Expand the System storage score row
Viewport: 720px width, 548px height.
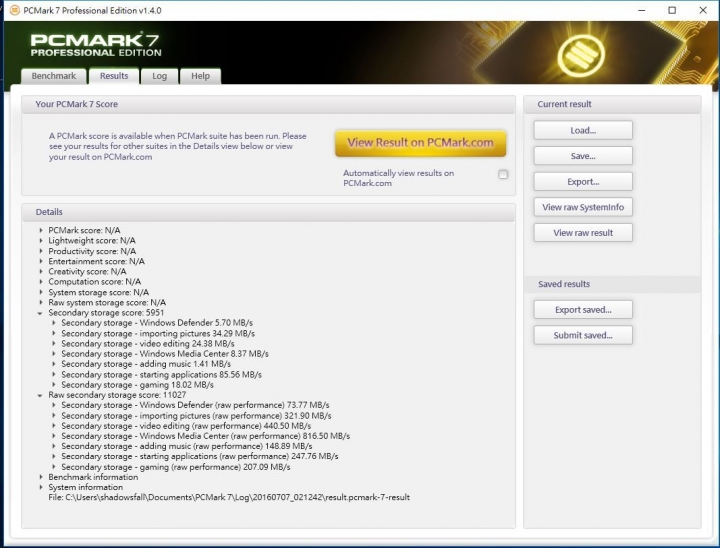tap(41, 292)
